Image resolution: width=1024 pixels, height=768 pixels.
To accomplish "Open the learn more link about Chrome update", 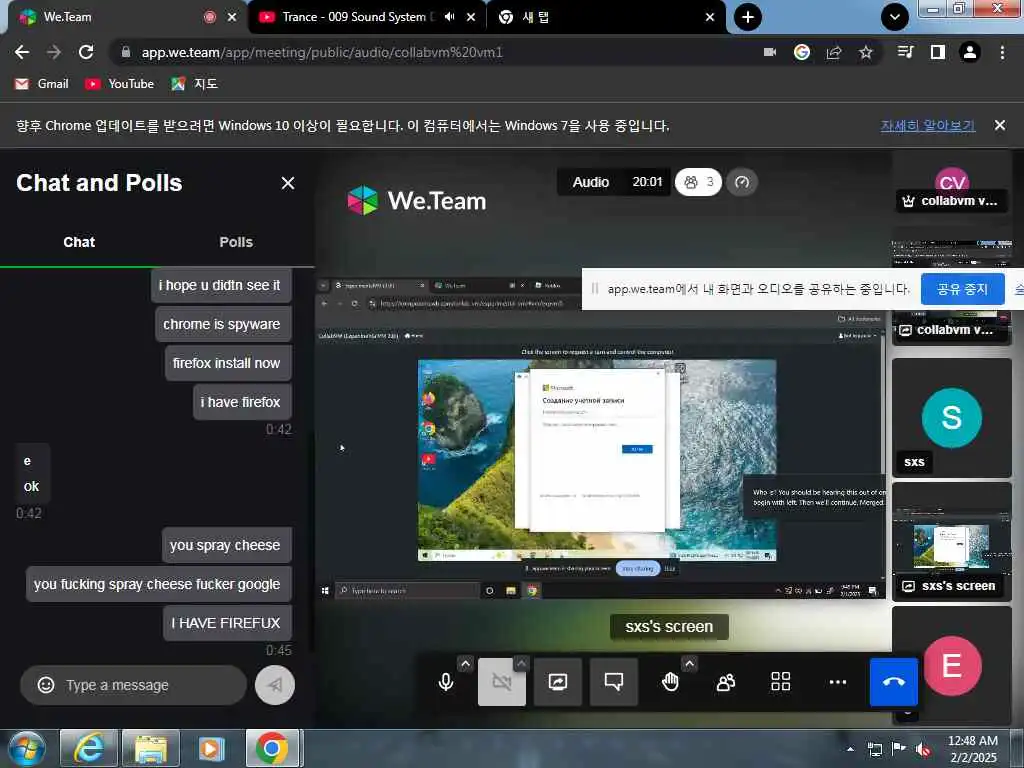I will pyautogui.click(x=927, y=125).
